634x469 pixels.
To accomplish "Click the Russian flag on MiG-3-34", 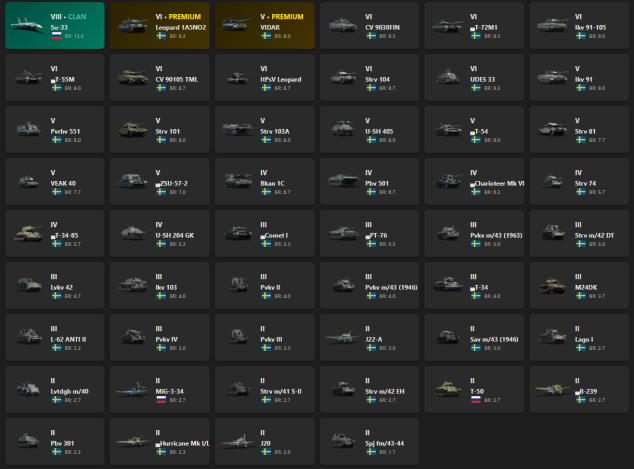I will (x=161, y=399).
